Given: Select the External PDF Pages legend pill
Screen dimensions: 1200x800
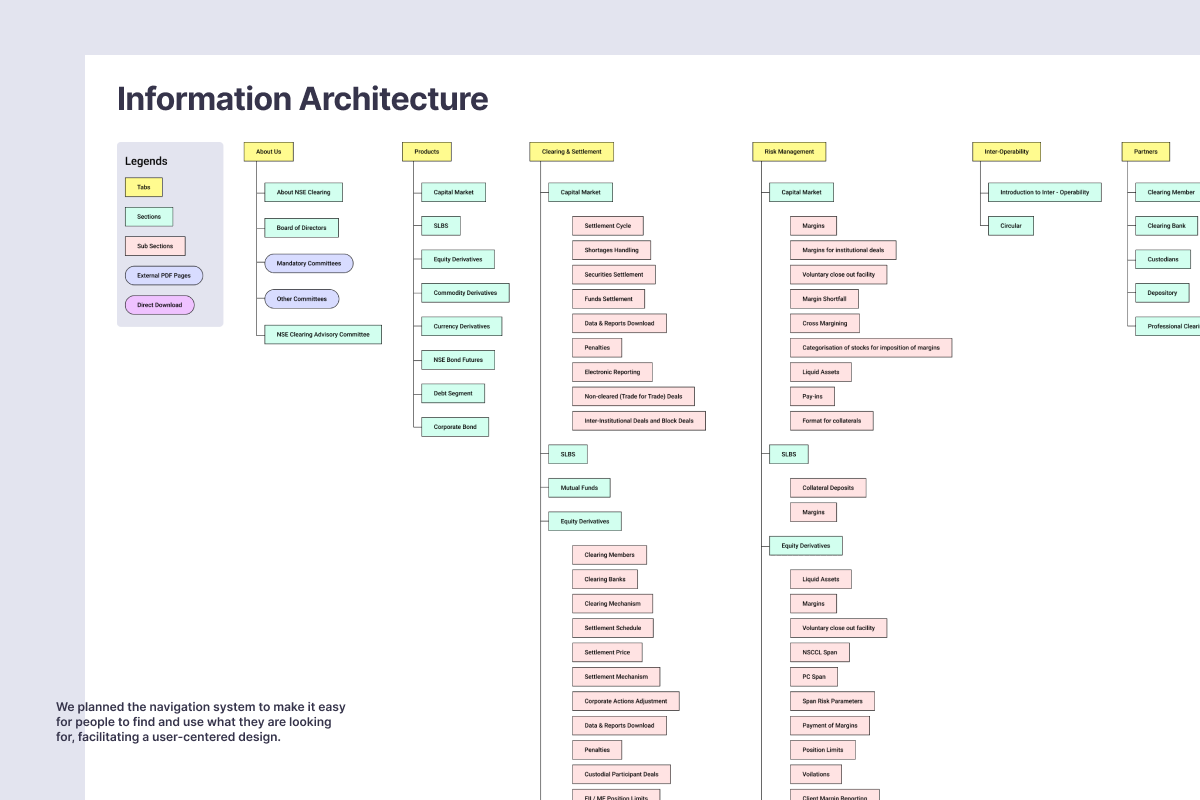Looking at the screenshot, I should tap(164, 275).
